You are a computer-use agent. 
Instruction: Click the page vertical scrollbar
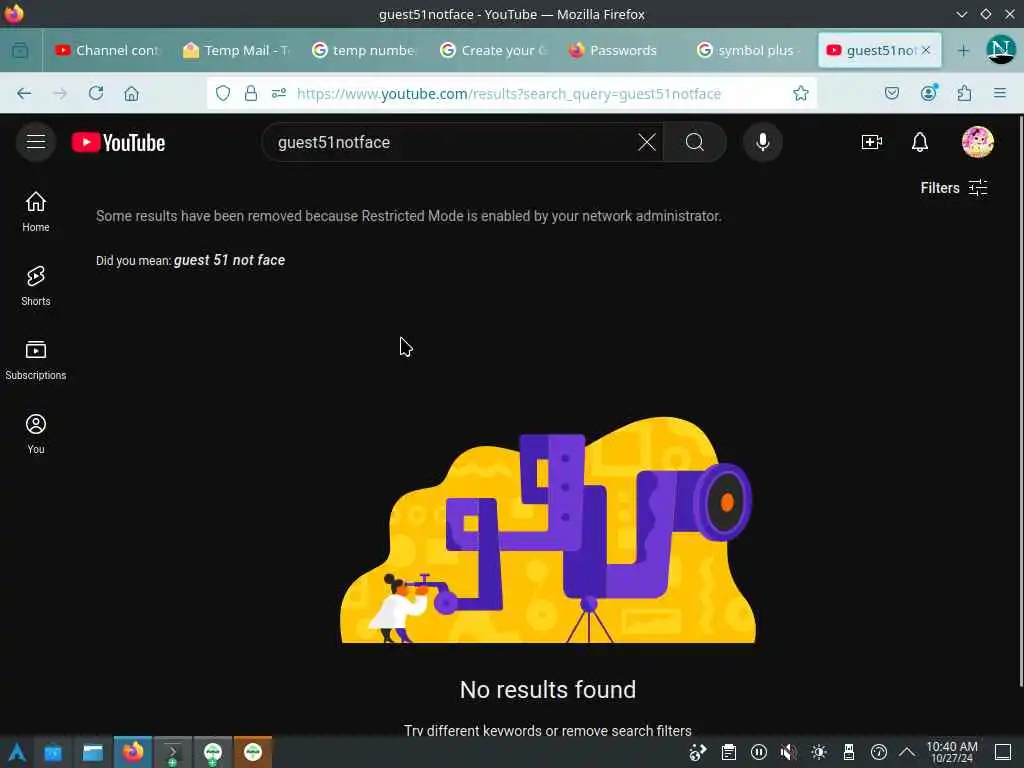[1020, 401]
